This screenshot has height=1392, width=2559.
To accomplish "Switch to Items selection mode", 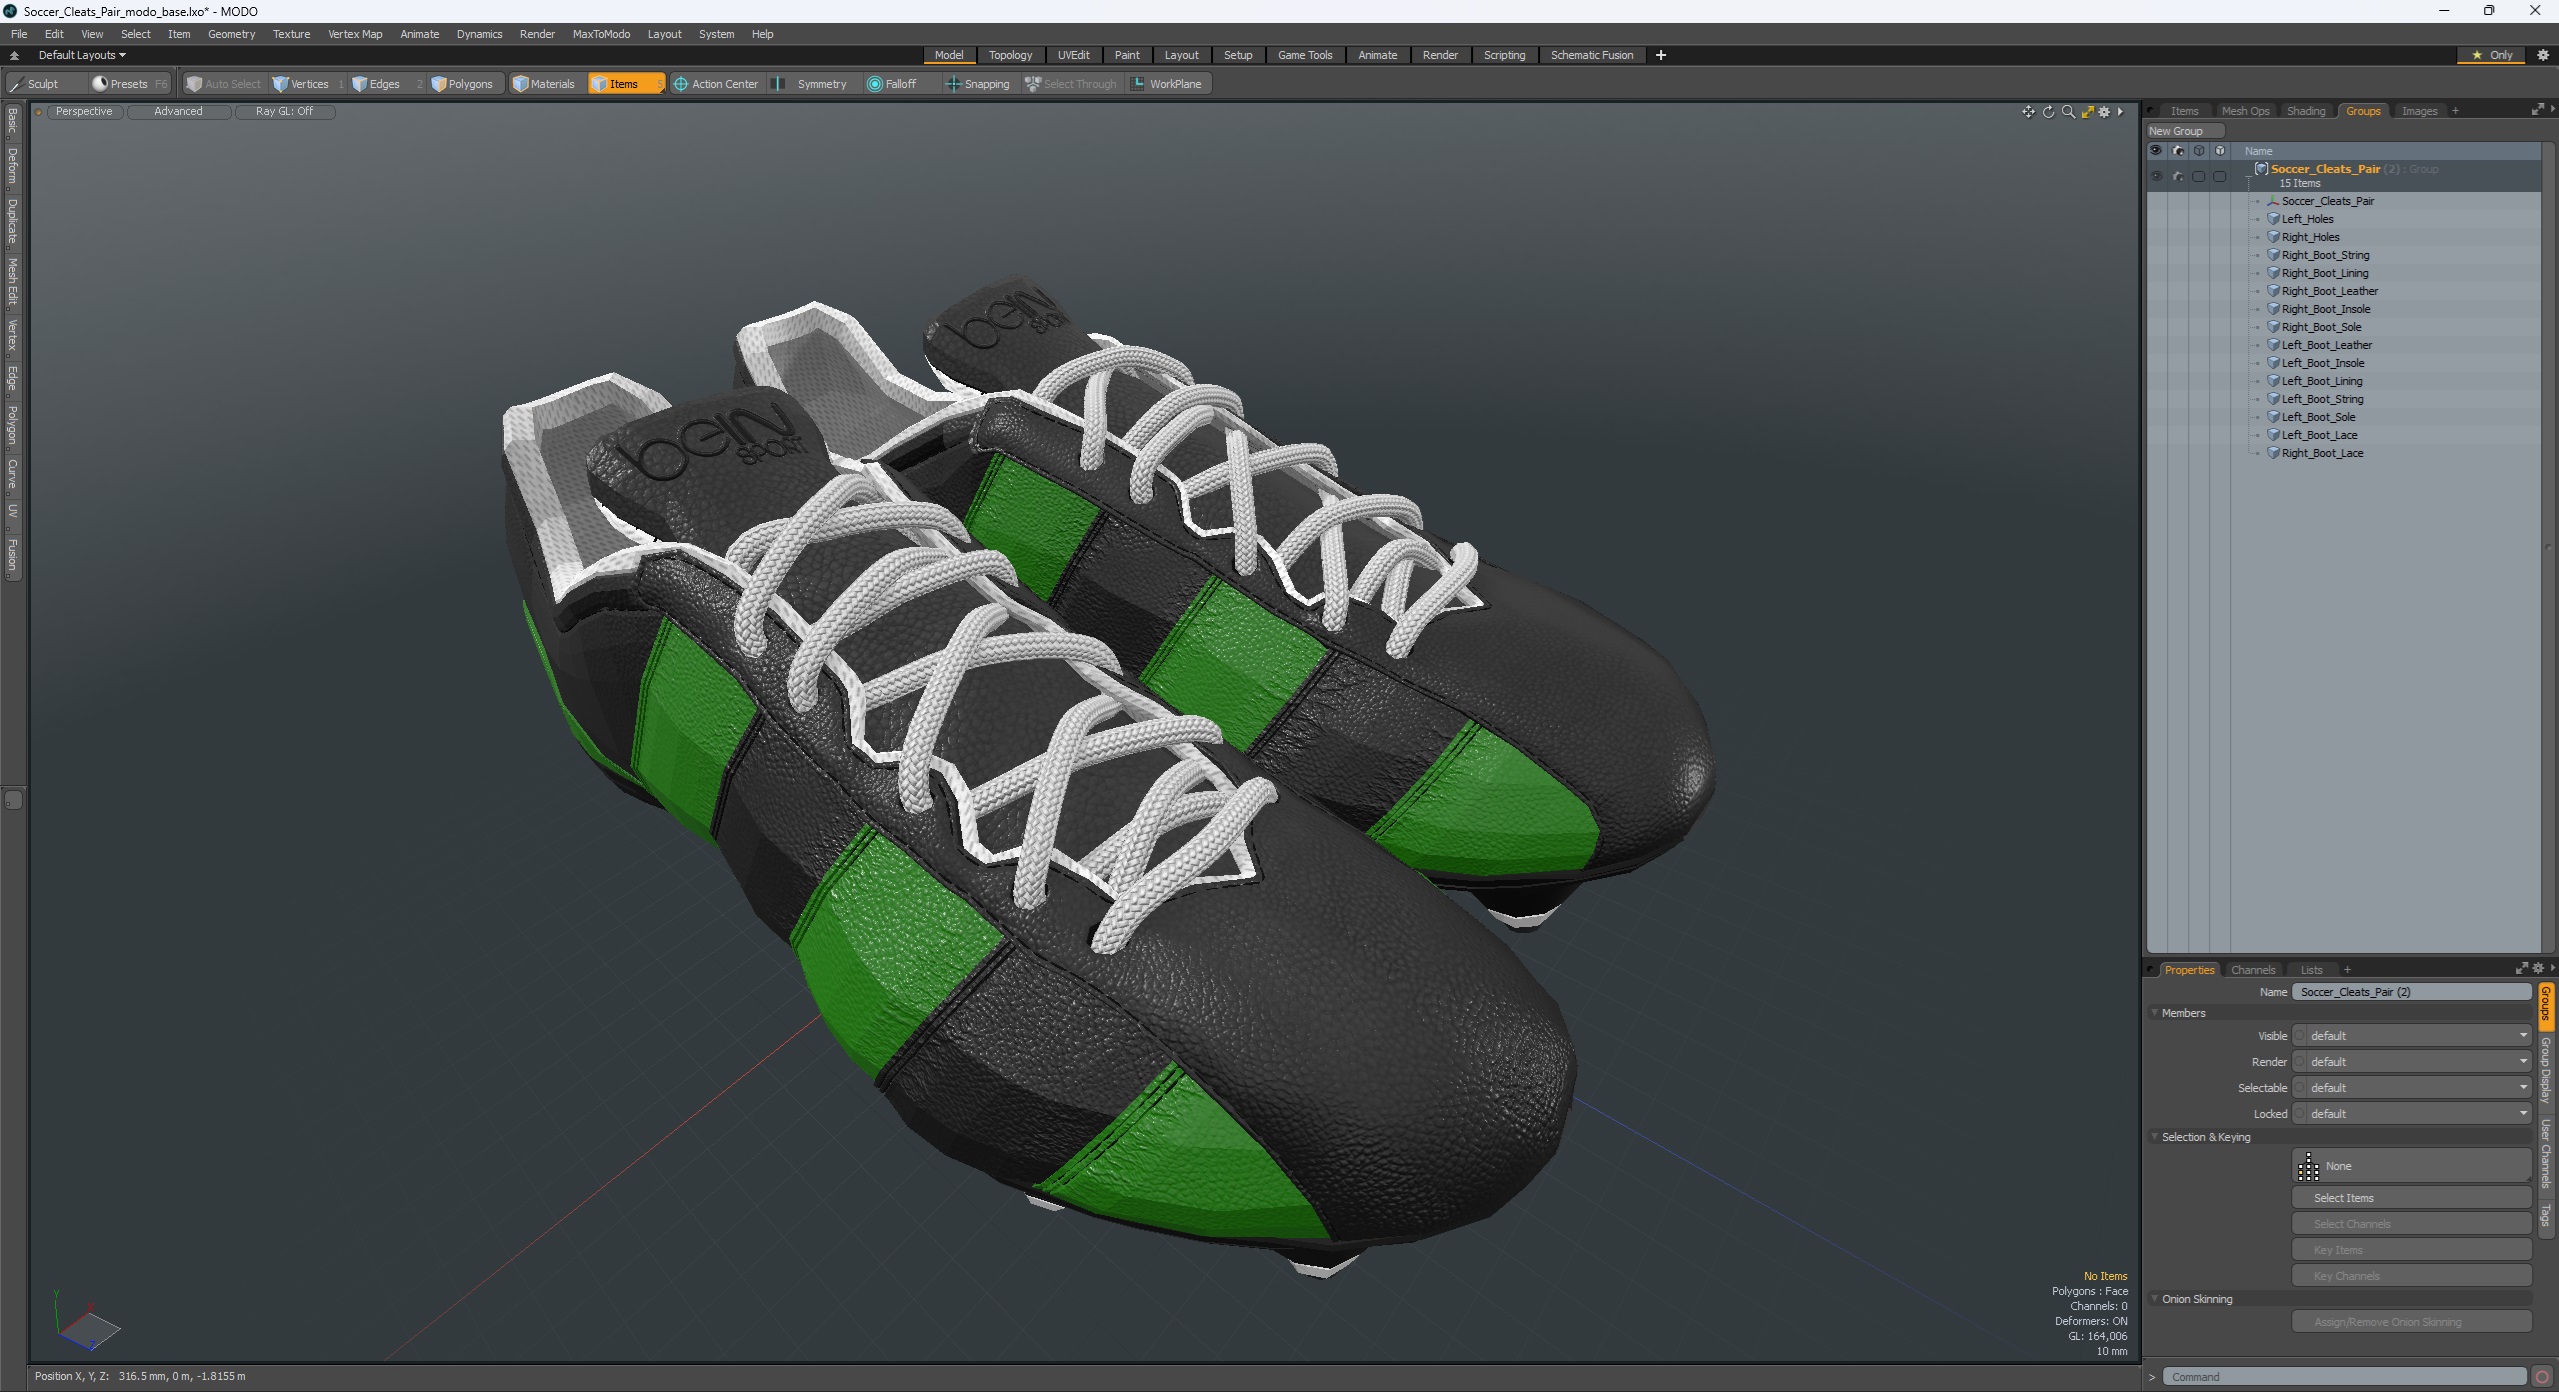I will [625, 84].
